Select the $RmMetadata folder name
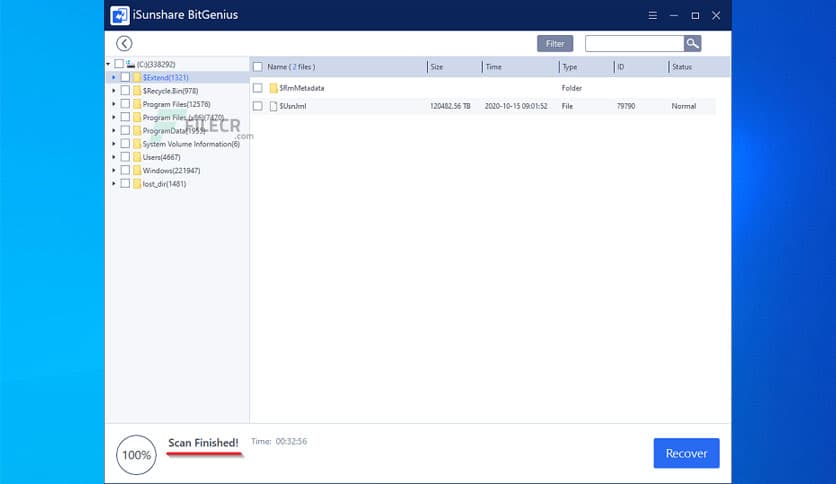 coord(302,88)
